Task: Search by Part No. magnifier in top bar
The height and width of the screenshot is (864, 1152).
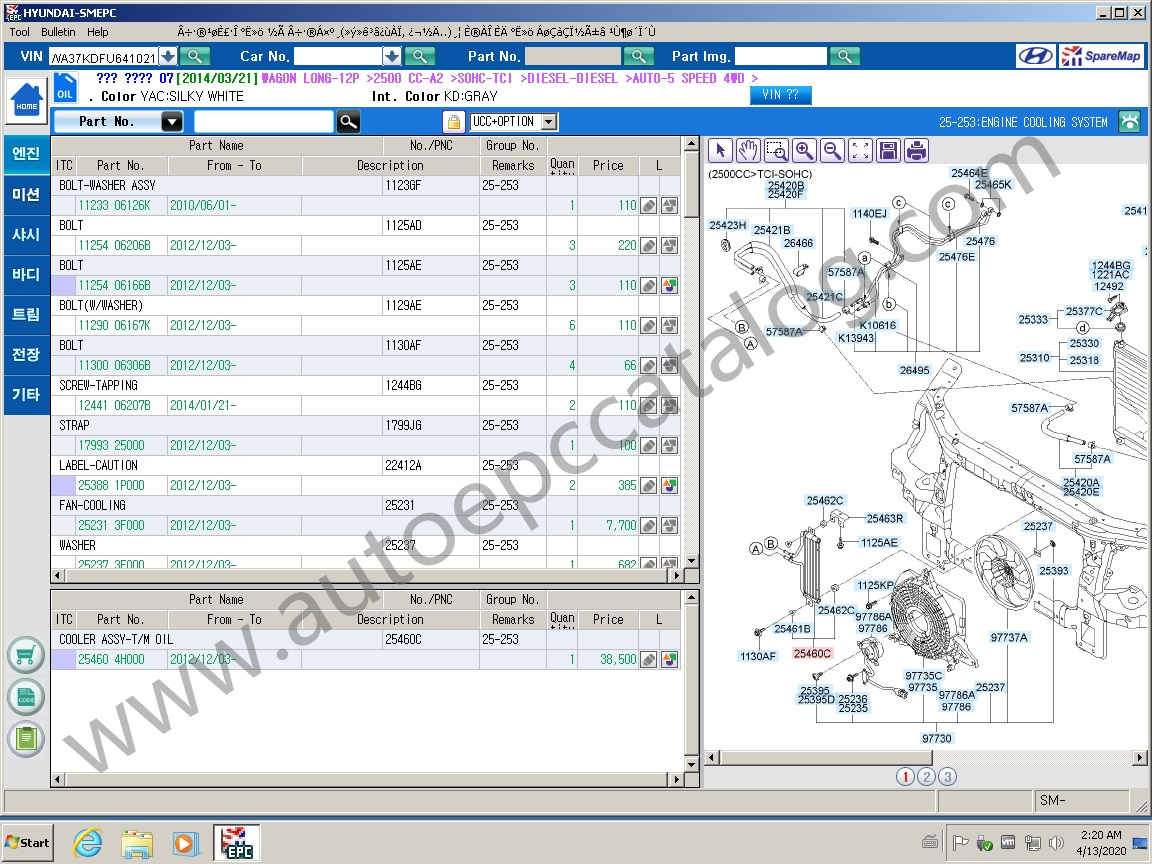Action: (638, 56)
